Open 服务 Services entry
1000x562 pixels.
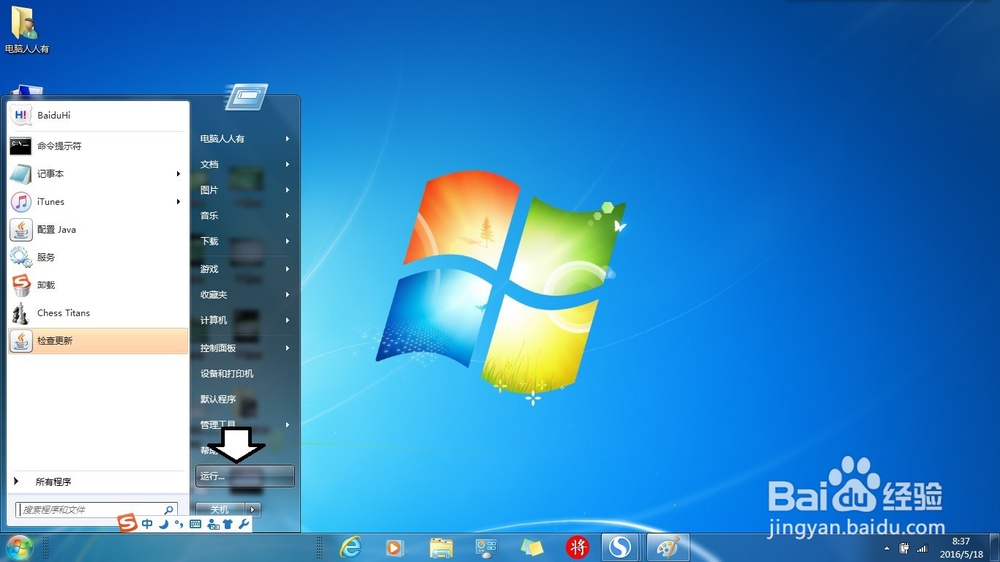click(98, 257)
